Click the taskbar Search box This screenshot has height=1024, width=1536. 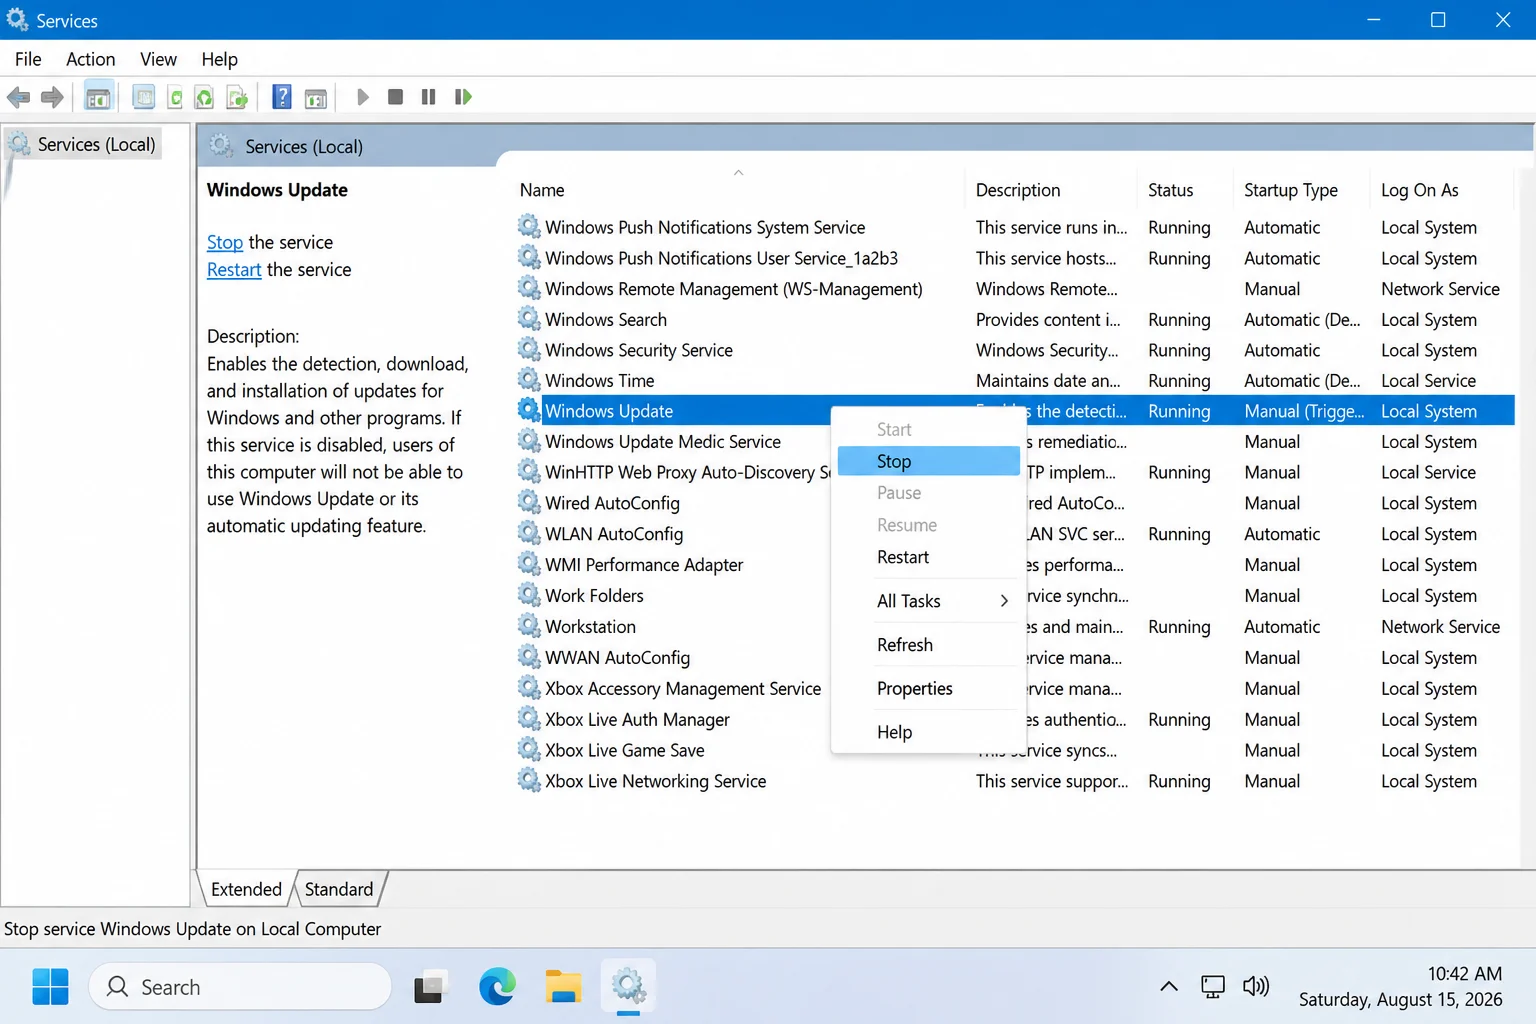pos(240,987)
